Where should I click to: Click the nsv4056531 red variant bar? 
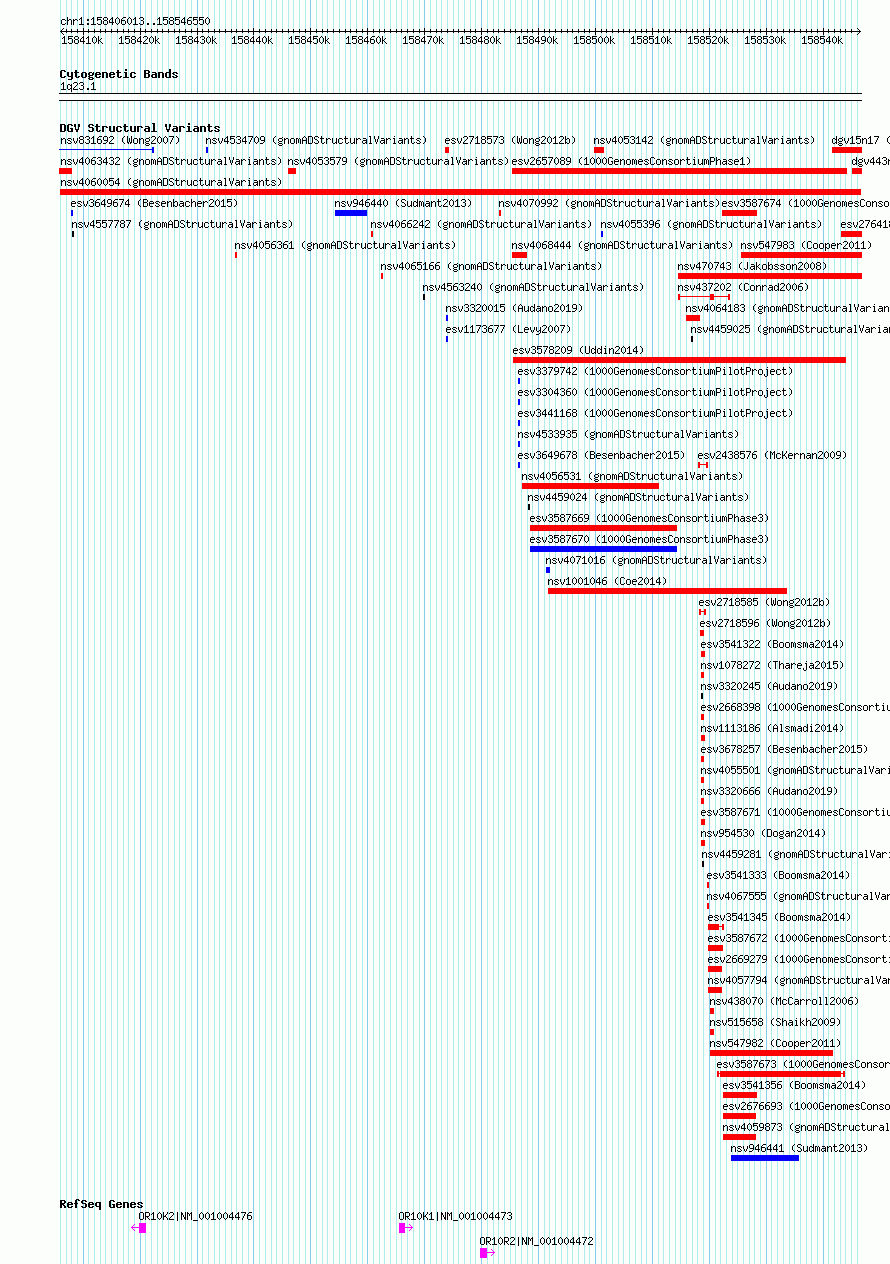591,486
